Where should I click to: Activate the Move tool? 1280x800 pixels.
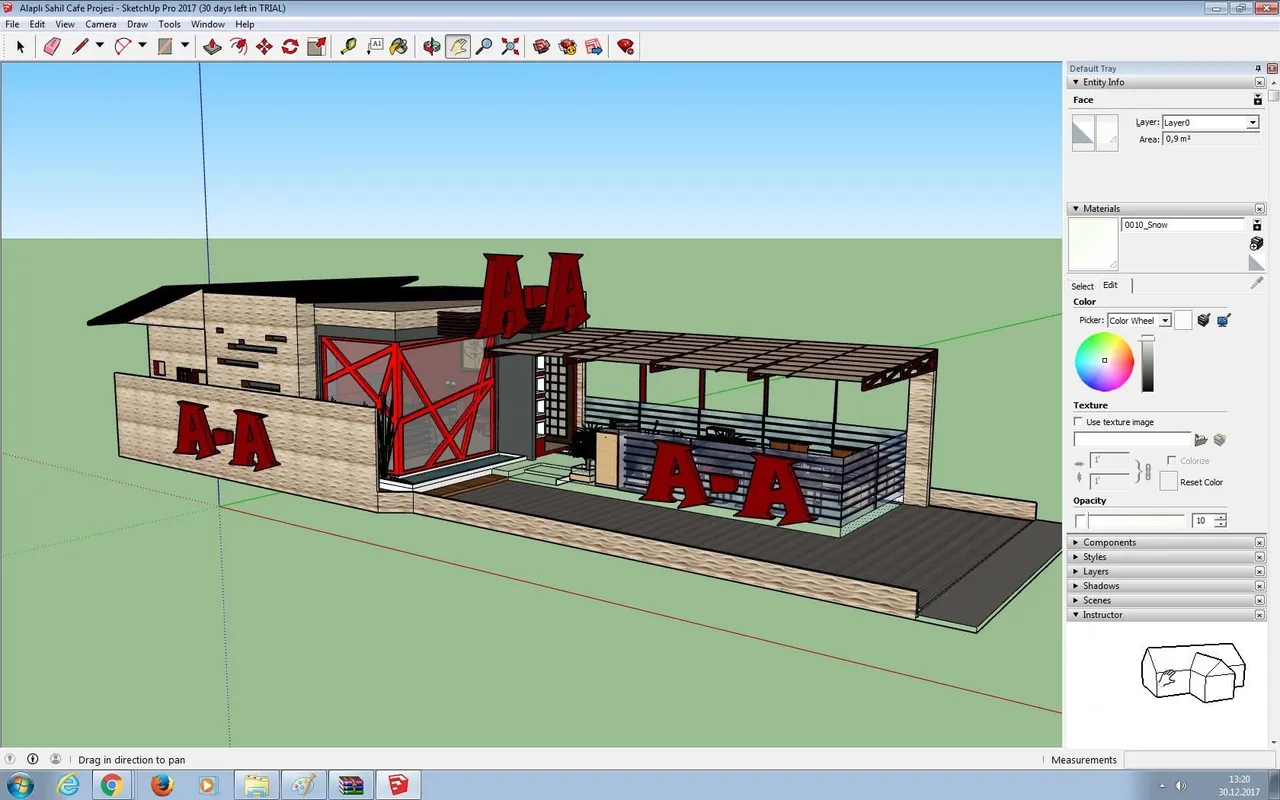[x=264, y=46]
